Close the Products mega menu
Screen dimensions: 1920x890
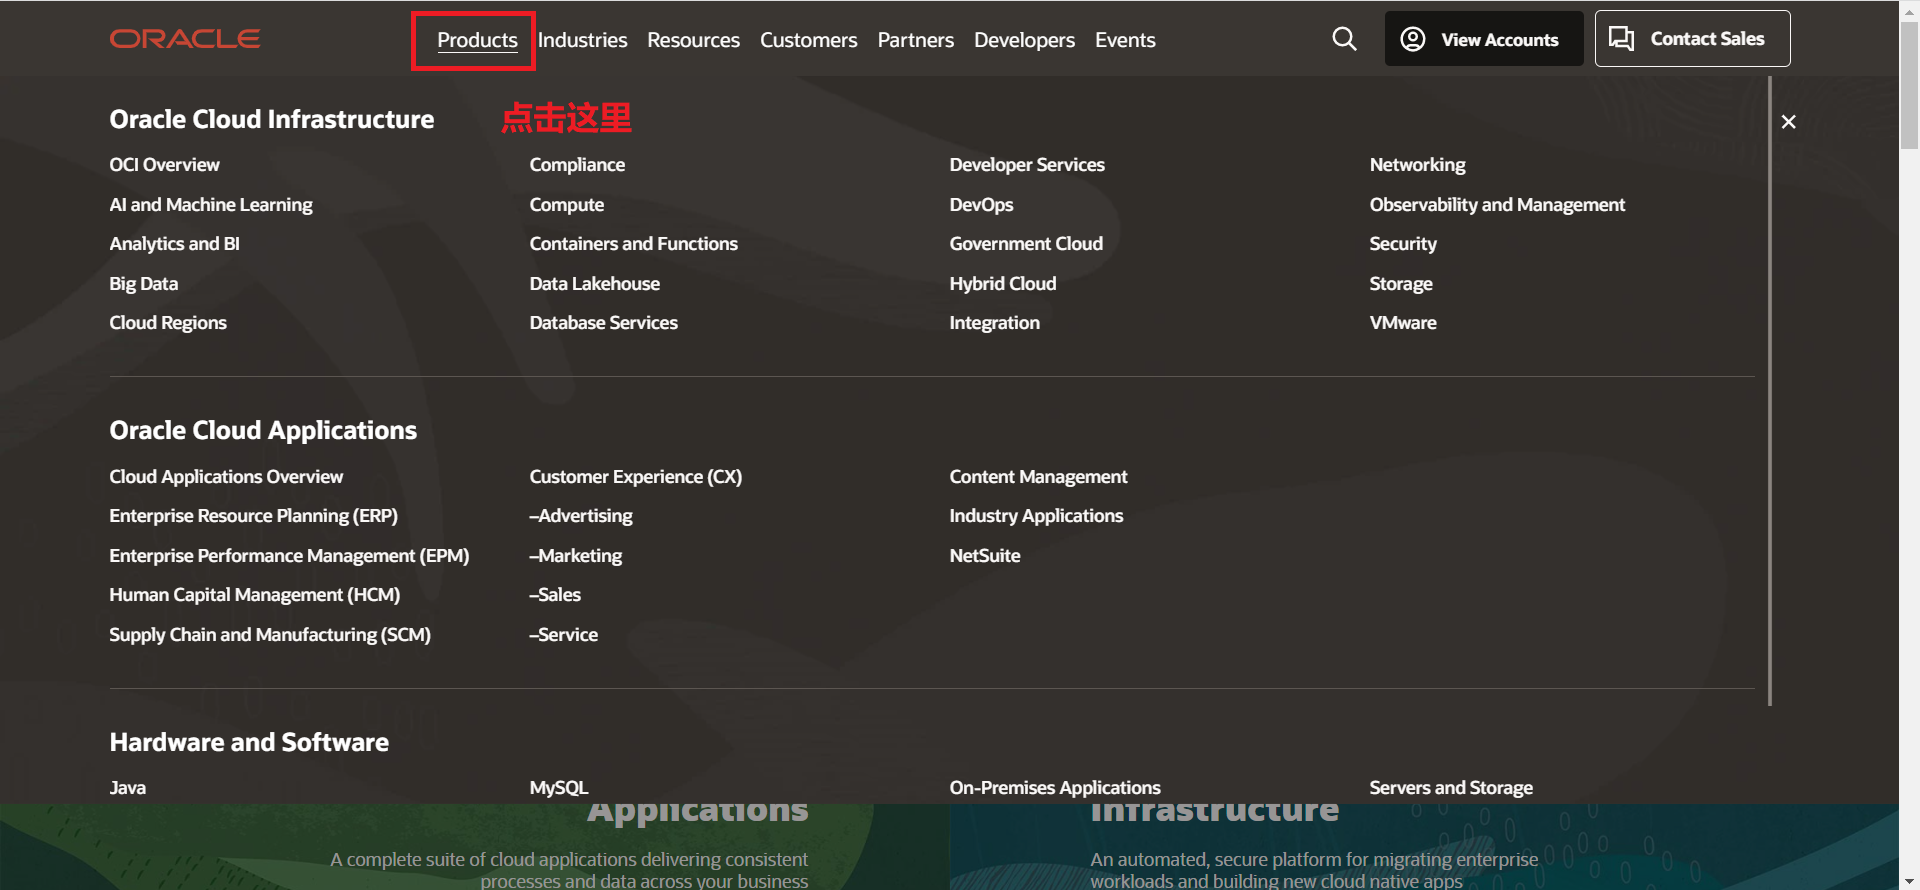pyautogui.click(x=1789, y=122)
